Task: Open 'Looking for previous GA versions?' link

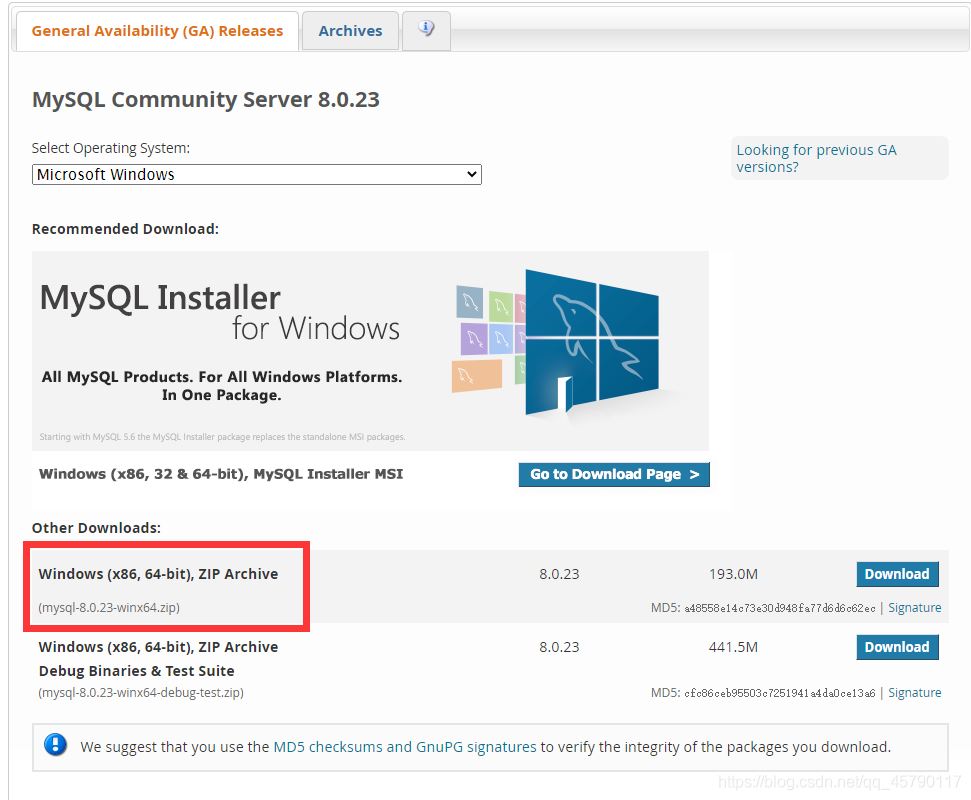Action: 816,158
